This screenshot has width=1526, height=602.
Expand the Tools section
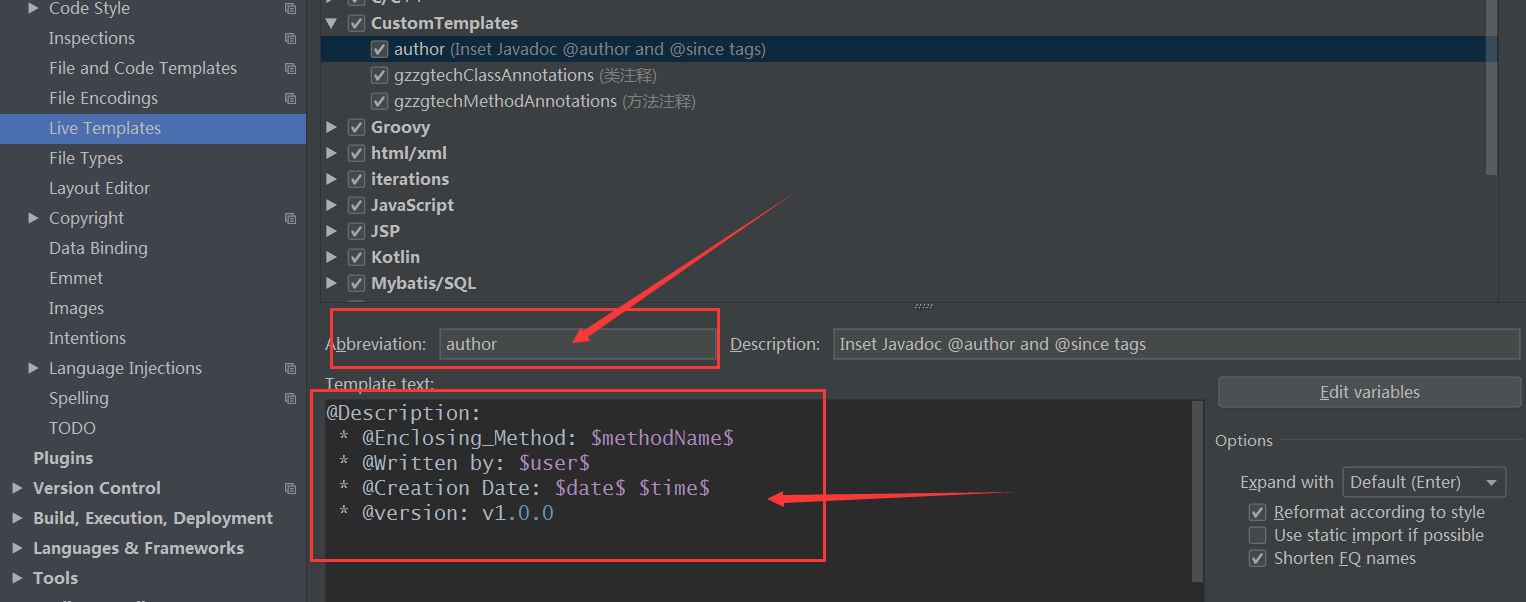pyautogui.click(x=17, y=578)
